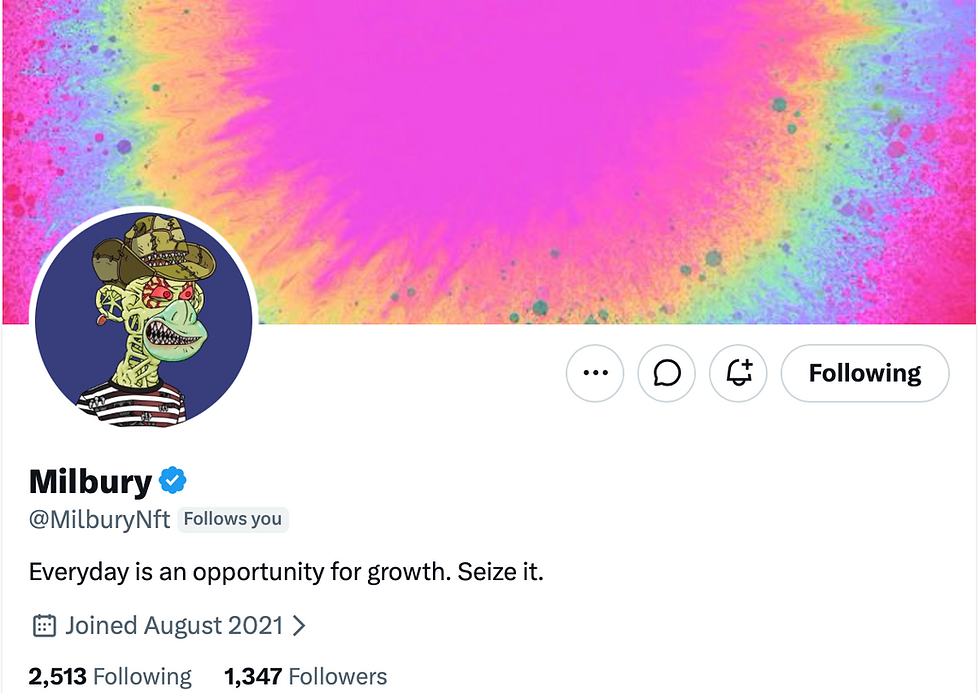Open the 1,347 Followers list
The image size is (980, 693).
point(305,677)
